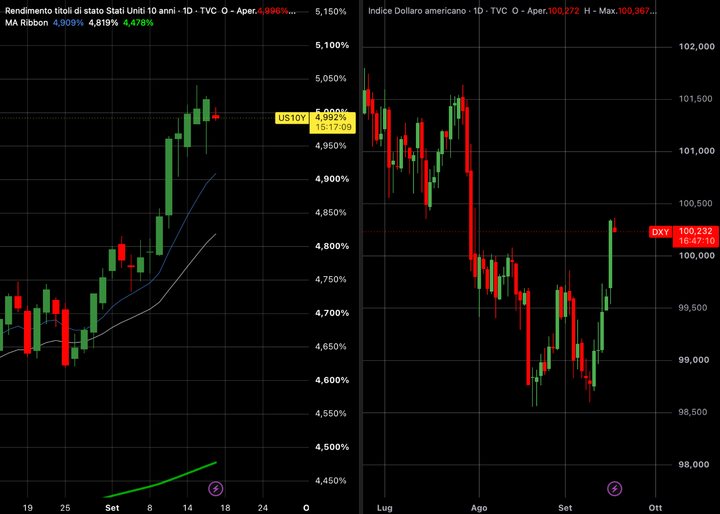Click the 15:17:09 countdown on US10Y axis
The image size is (720, 514).
[333, 127]
